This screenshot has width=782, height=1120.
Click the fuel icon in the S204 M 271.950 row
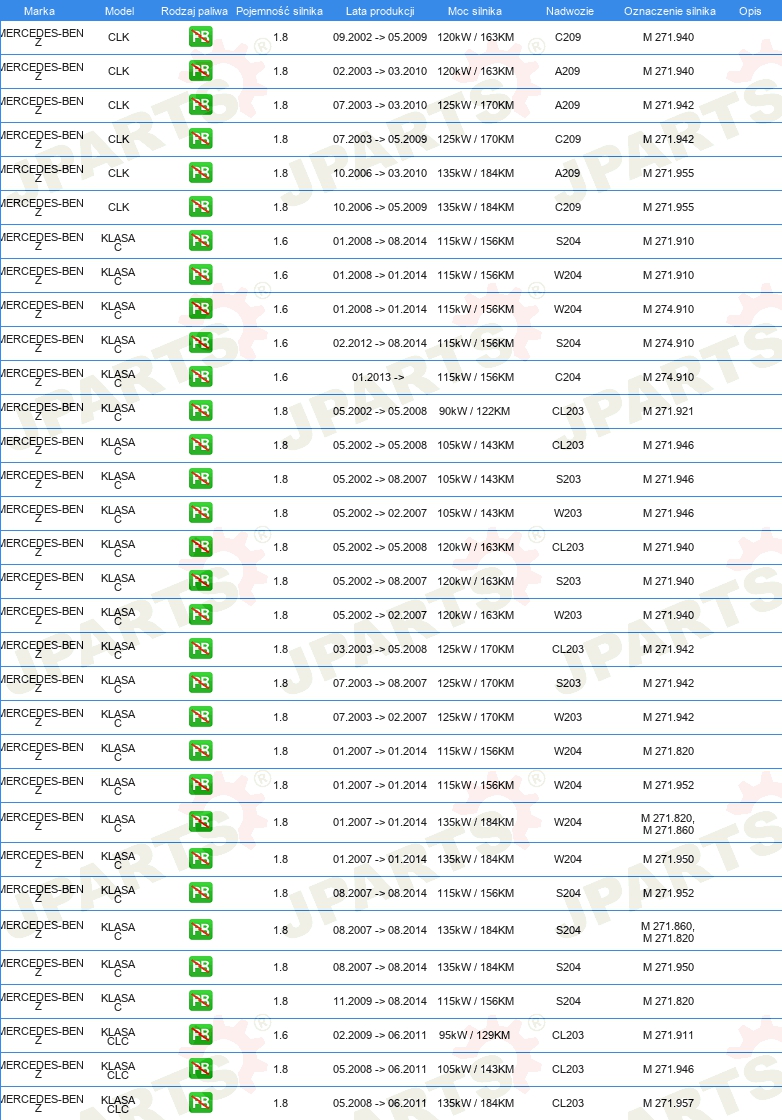(x=201, y=966)
